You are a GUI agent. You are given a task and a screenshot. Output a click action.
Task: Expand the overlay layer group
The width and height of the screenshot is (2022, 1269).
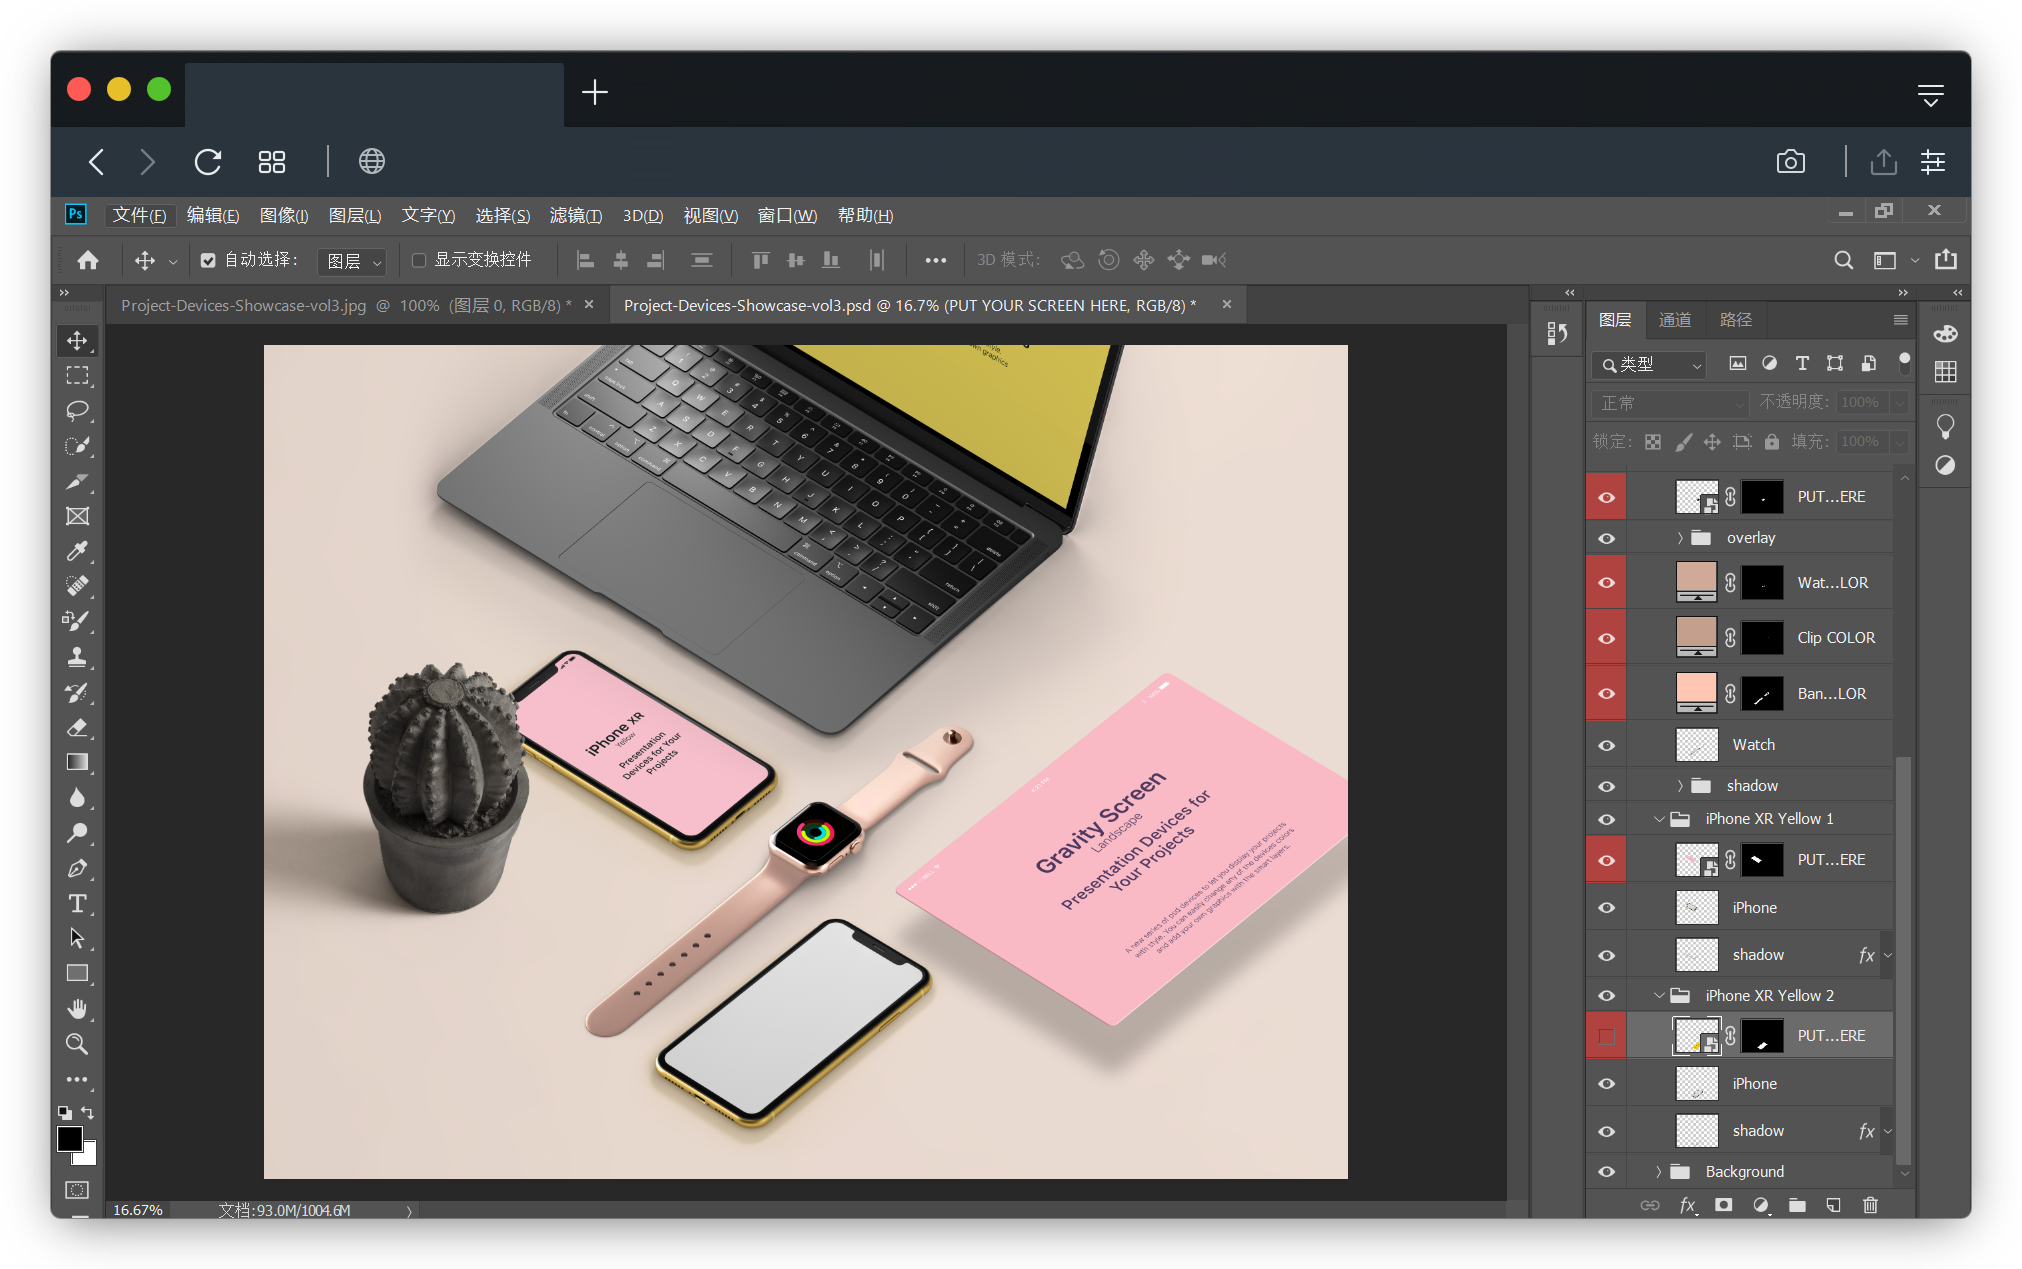click(x=1680, y=538)
